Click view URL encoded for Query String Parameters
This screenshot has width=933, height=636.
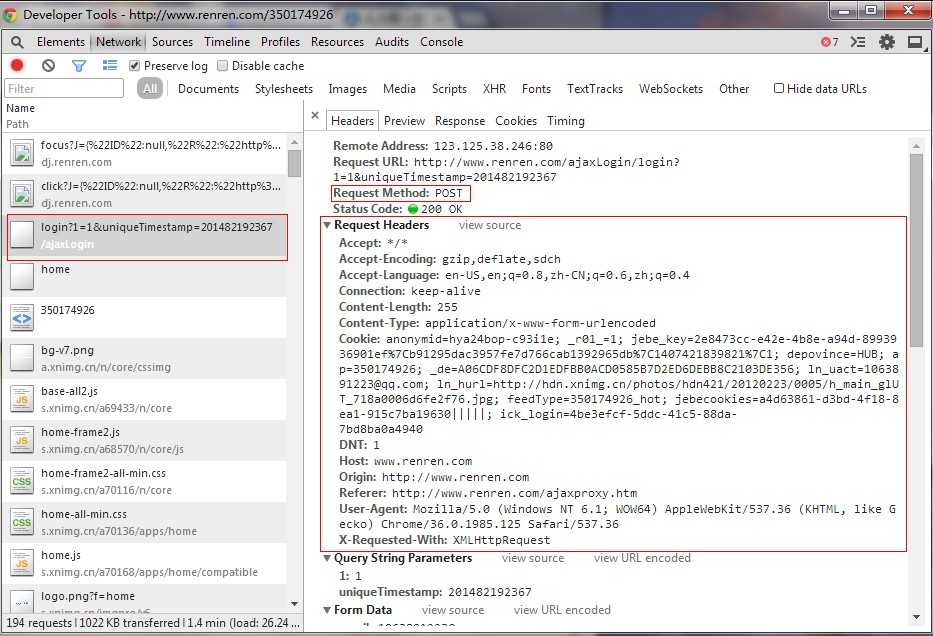(x=642, y=558)
